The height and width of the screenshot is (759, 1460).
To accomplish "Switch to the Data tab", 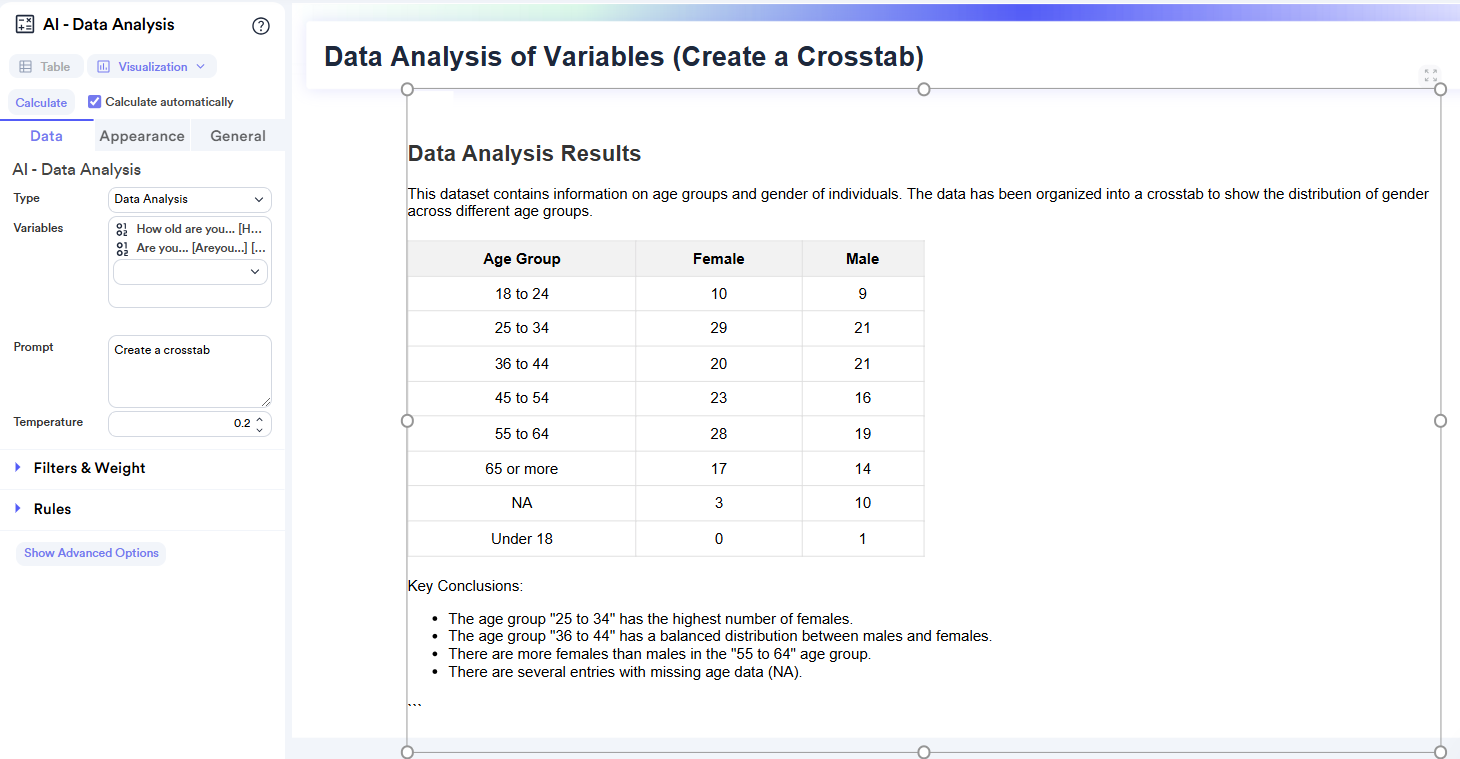I will point(46,136).
